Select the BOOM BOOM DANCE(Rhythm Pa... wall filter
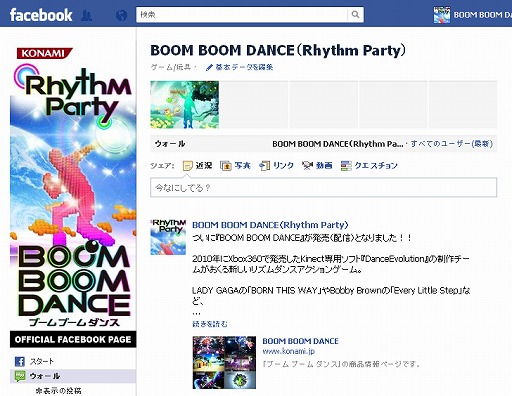The width and height of the screenshot is (512, 396). 337,144
